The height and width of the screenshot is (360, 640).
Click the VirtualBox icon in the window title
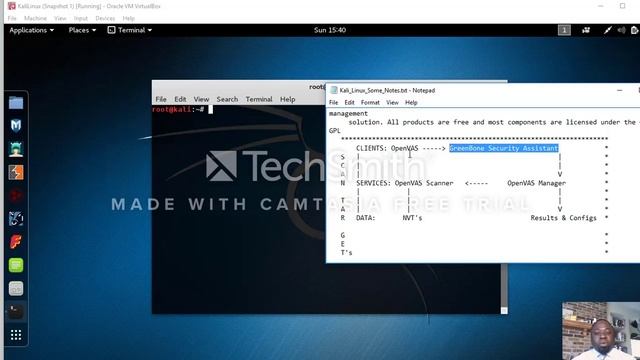12,6
